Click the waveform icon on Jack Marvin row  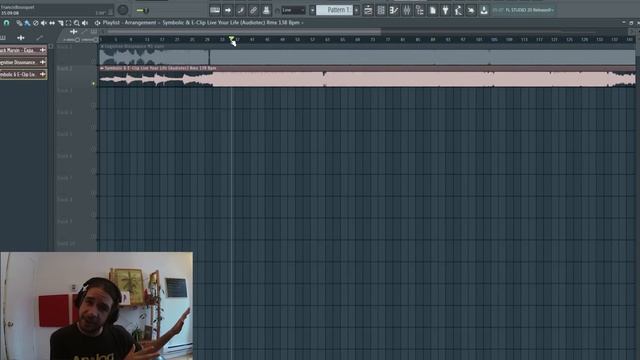tap(42, 50)
